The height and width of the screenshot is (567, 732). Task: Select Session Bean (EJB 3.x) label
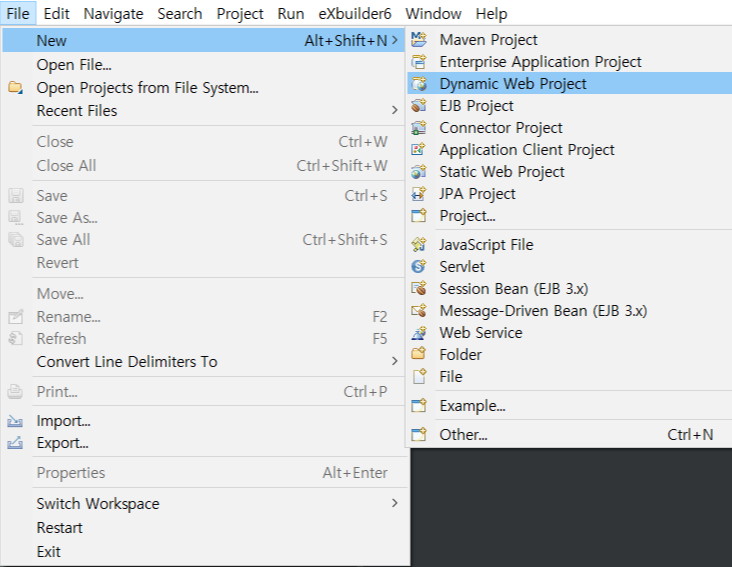pos(514,288)
